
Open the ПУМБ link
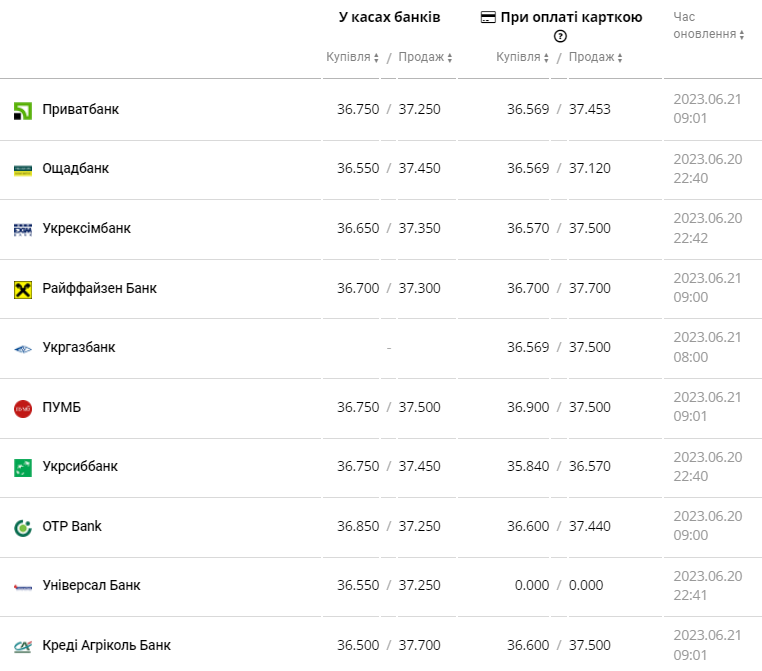click(x=62, y=407)
